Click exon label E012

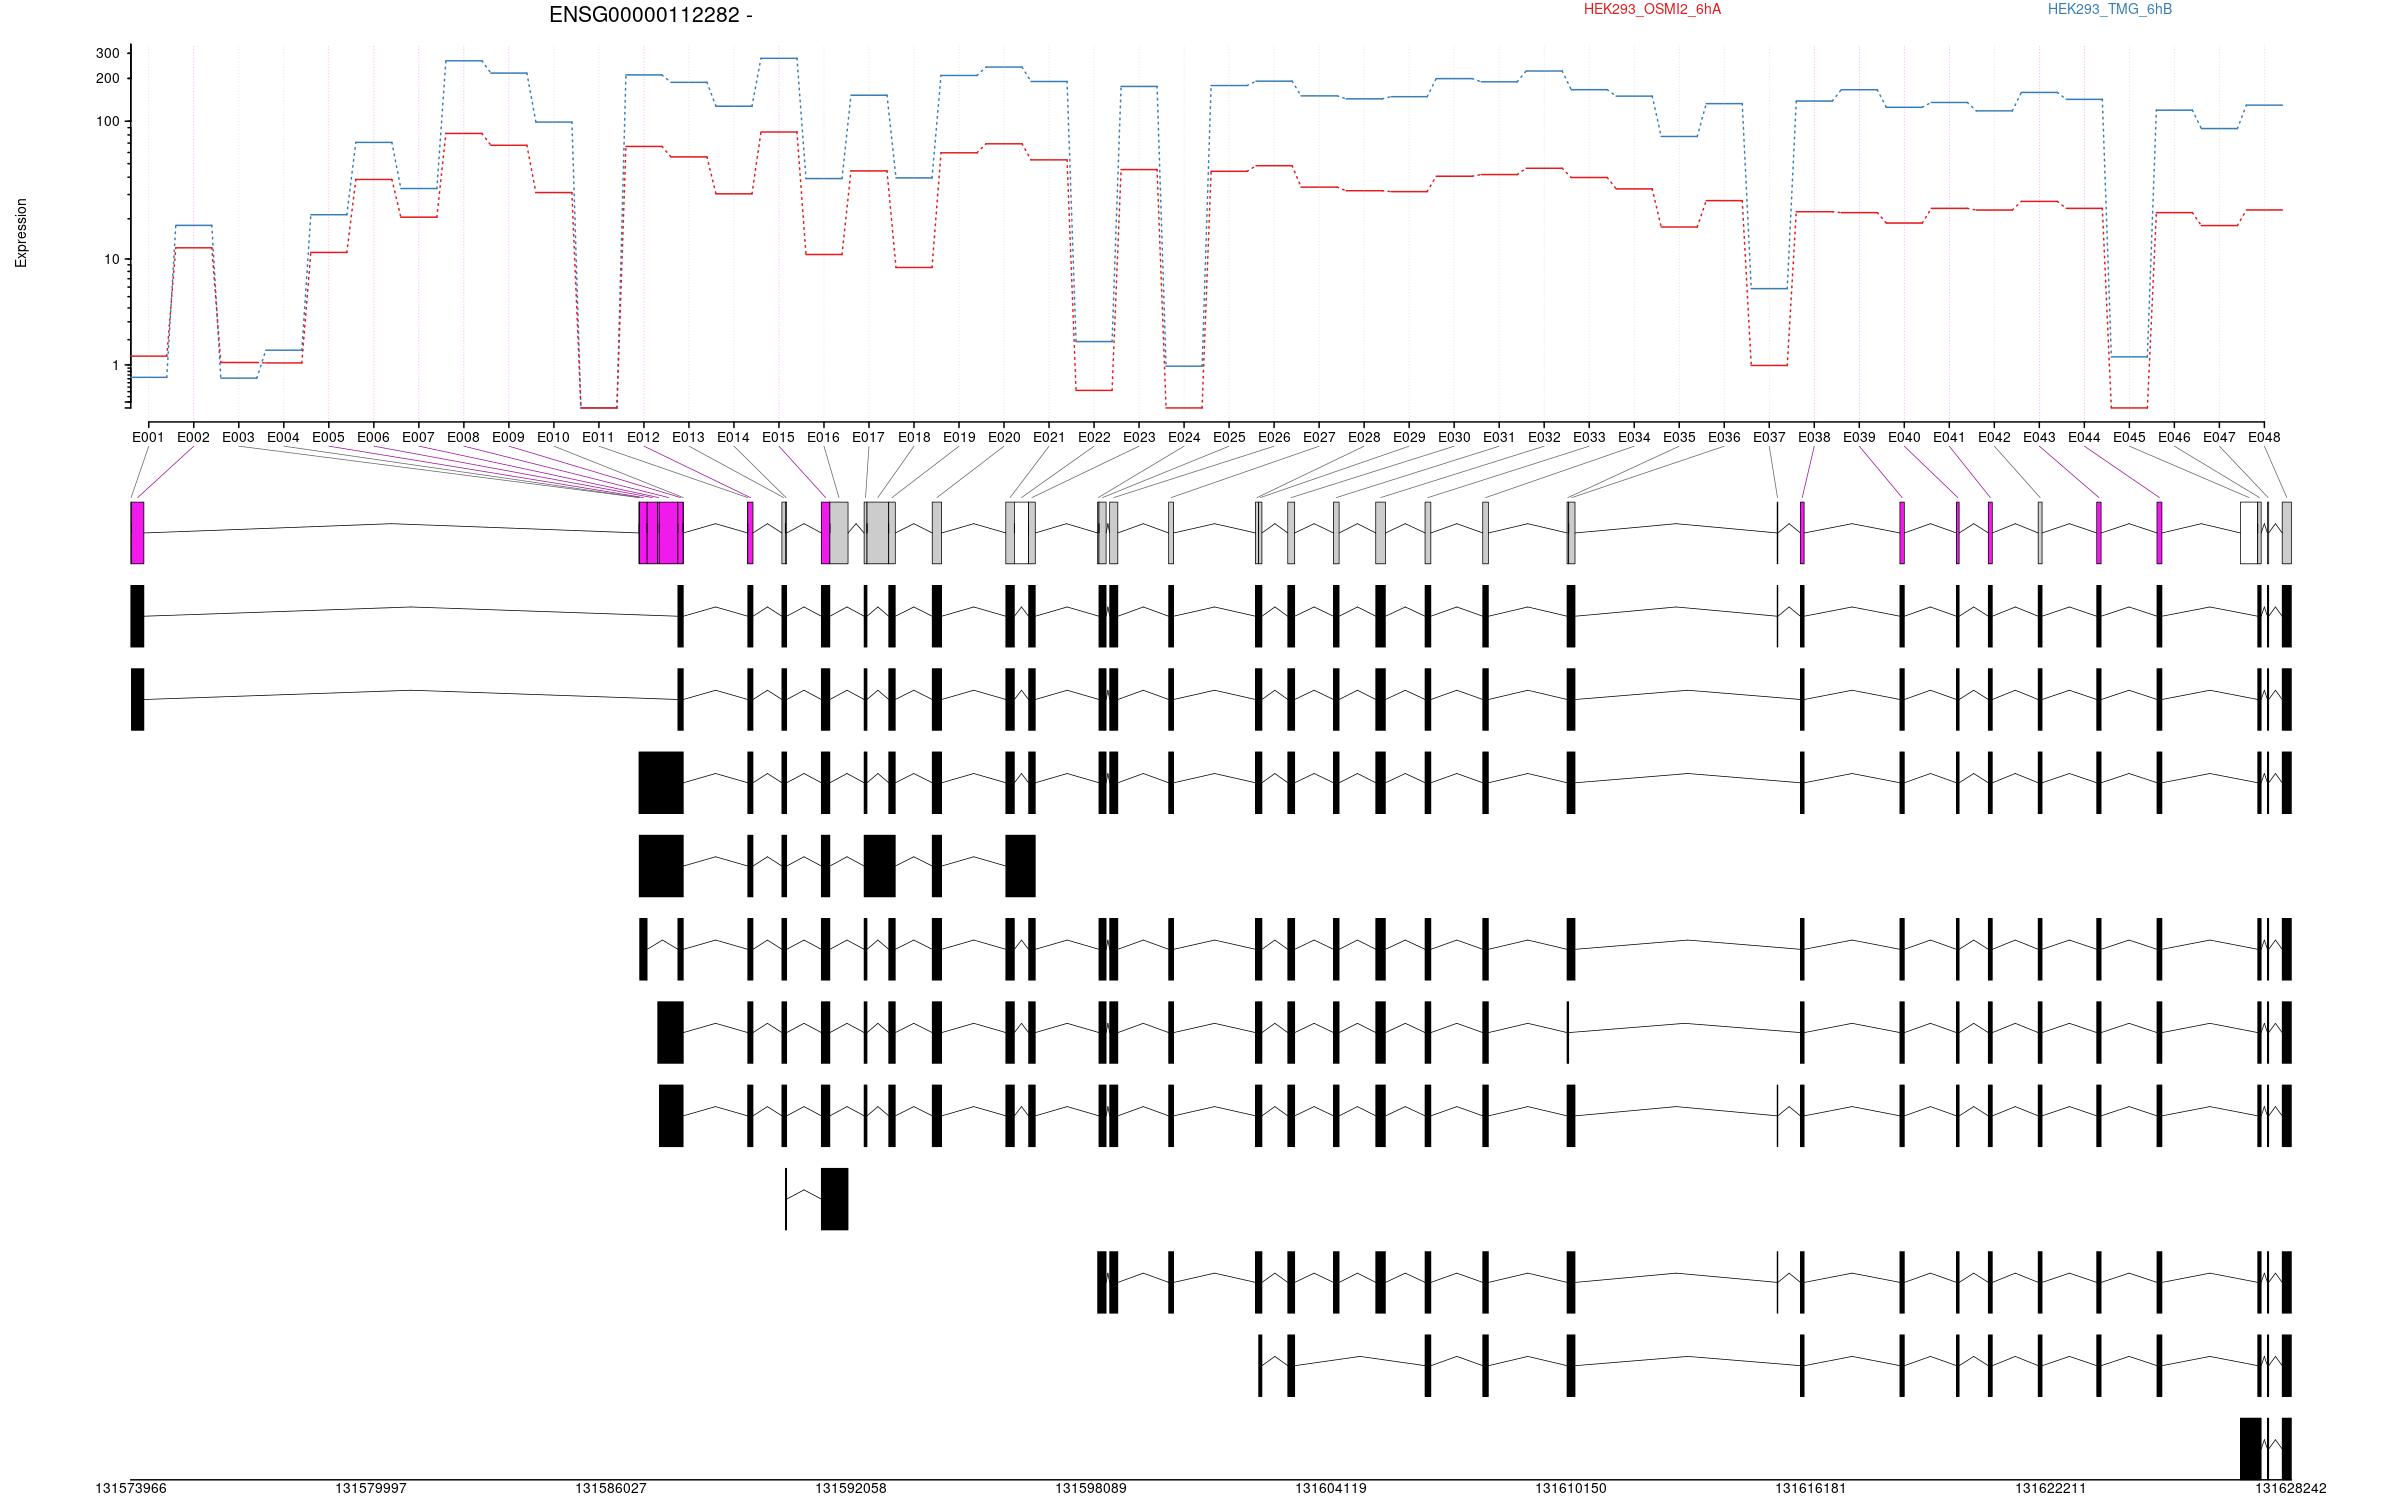(x=643, y=437)
